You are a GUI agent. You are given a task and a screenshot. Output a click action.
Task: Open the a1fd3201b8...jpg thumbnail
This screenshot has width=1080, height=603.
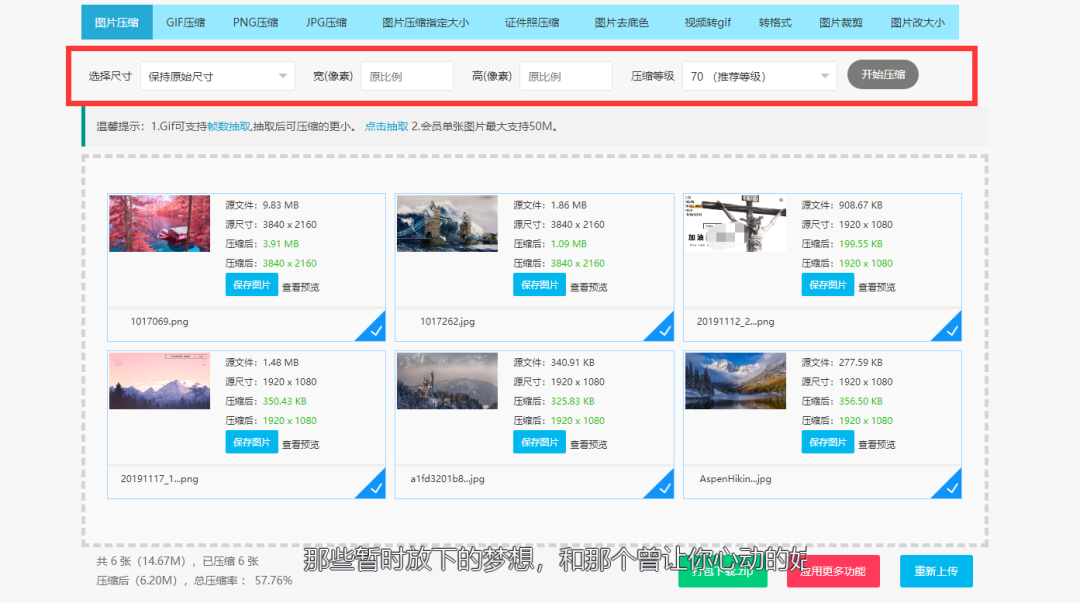[447, 381]
